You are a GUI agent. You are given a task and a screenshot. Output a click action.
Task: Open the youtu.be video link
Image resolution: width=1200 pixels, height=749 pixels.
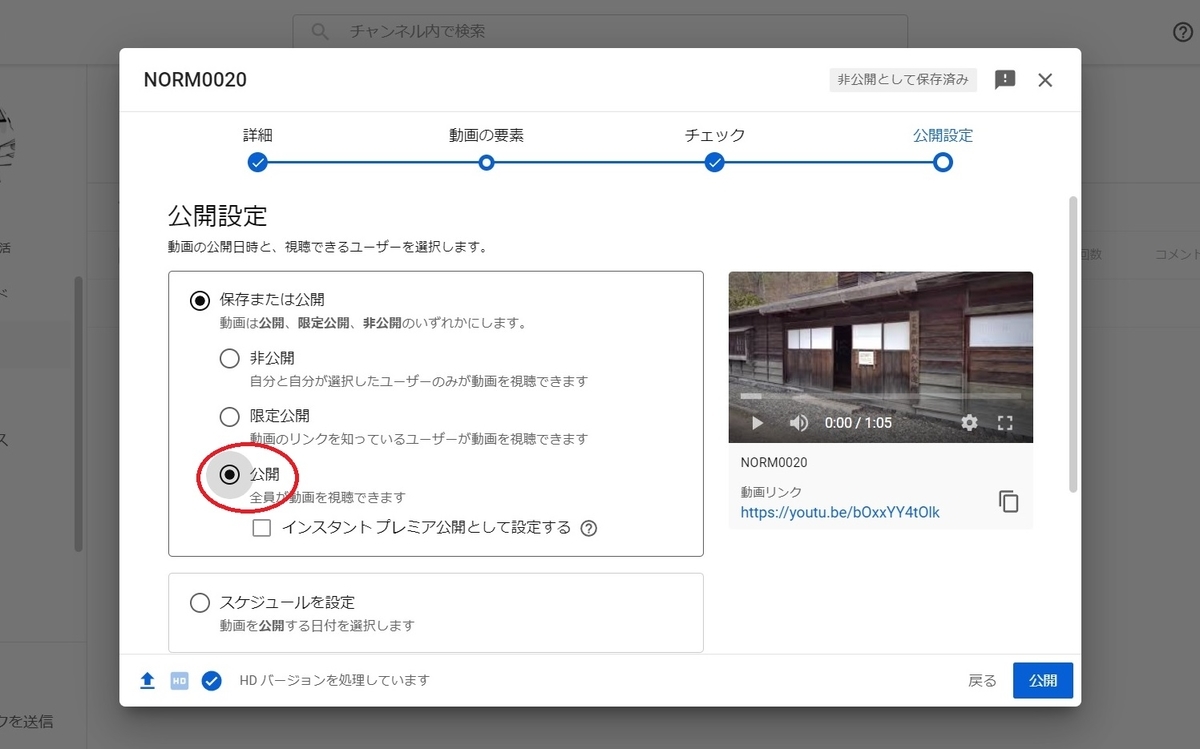[840, 512]
